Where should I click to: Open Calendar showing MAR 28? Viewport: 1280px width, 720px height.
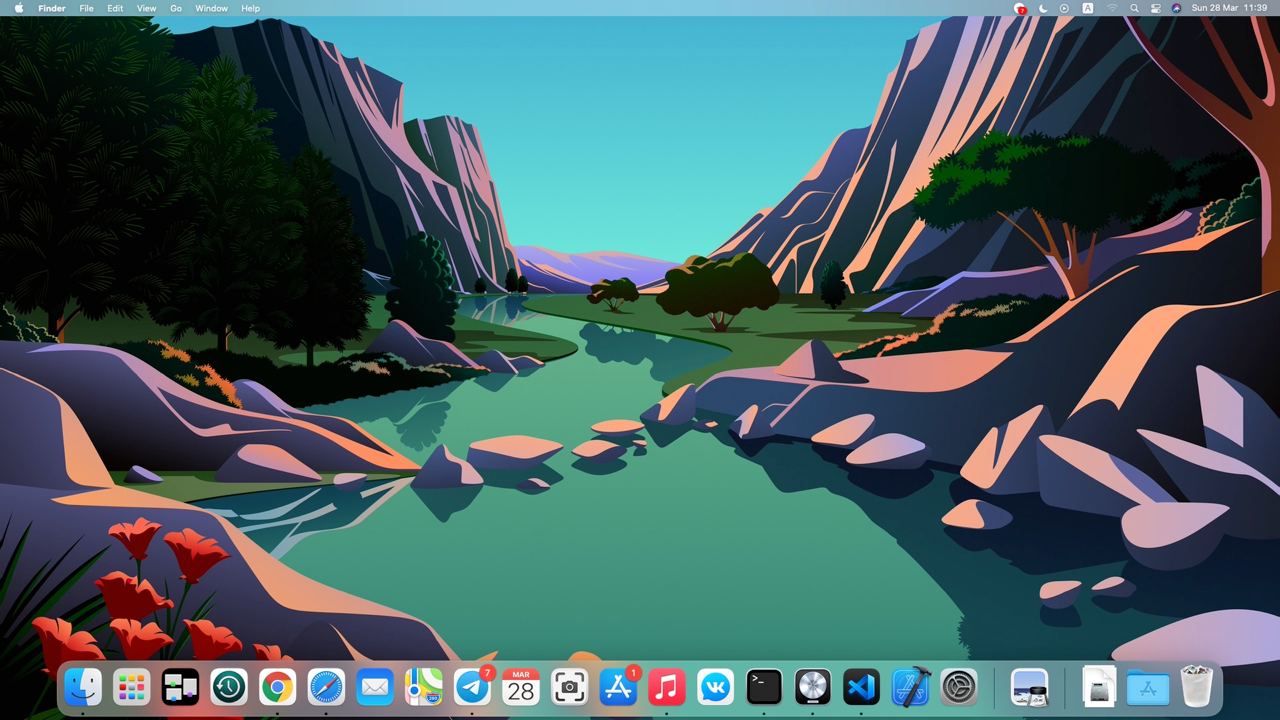pyautogui.click(x=520, y=687)
